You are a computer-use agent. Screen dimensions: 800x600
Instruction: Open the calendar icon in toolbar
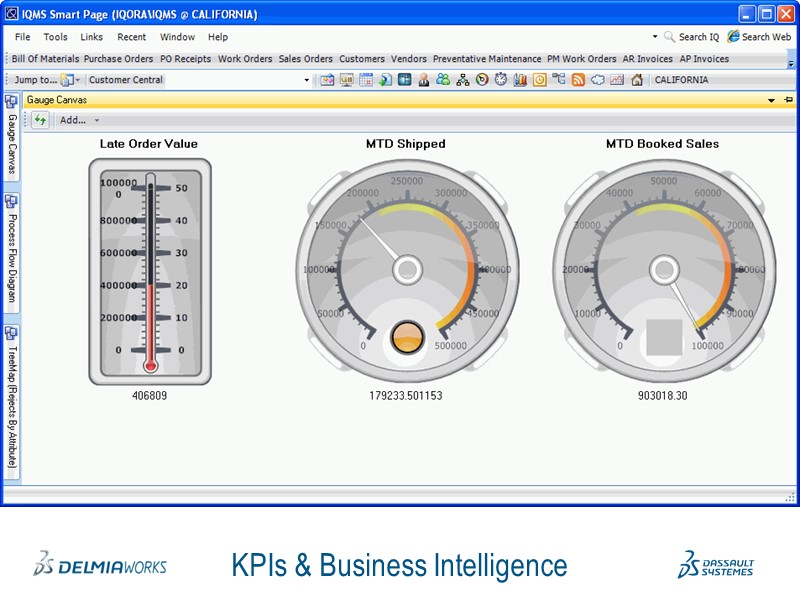point(366,80)
